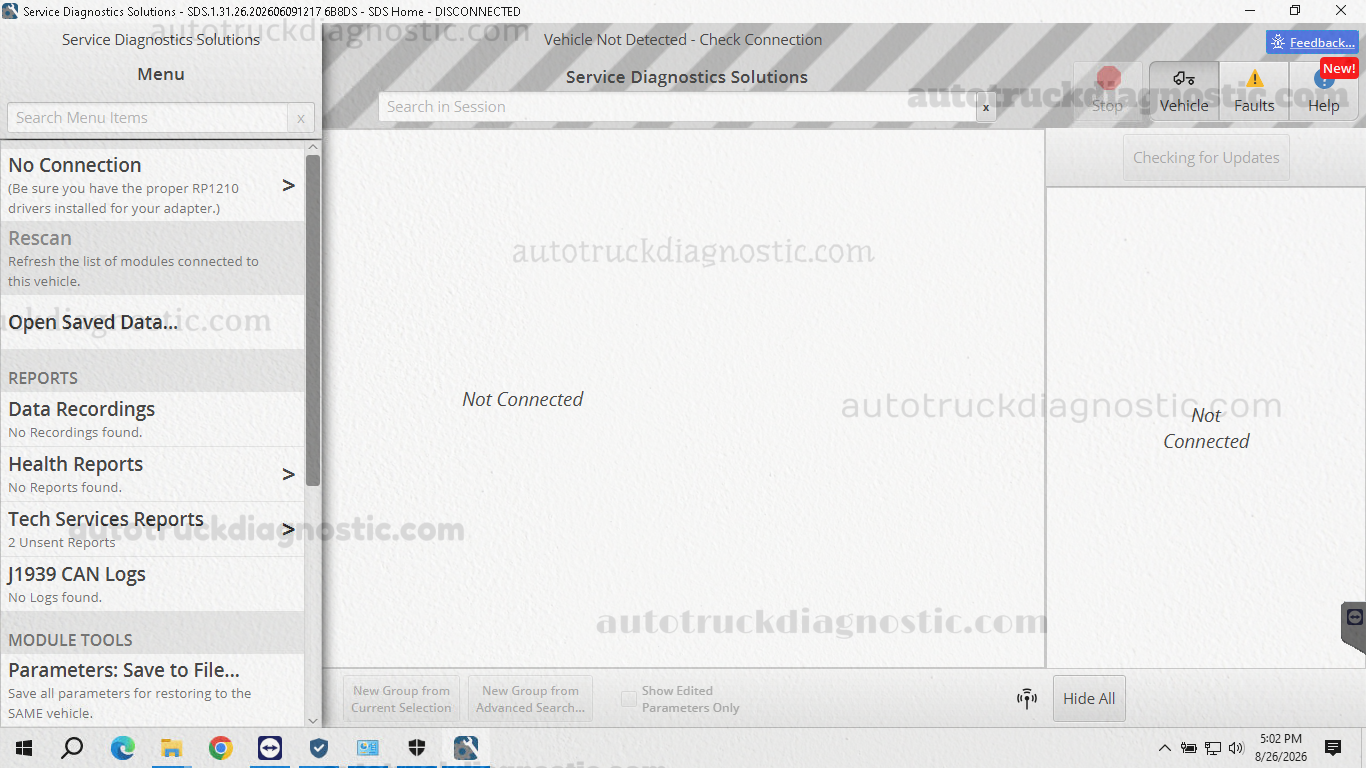Open the Control Panel icon in the taskbar
The image size is (1366, 768).
tap(368, 748)
